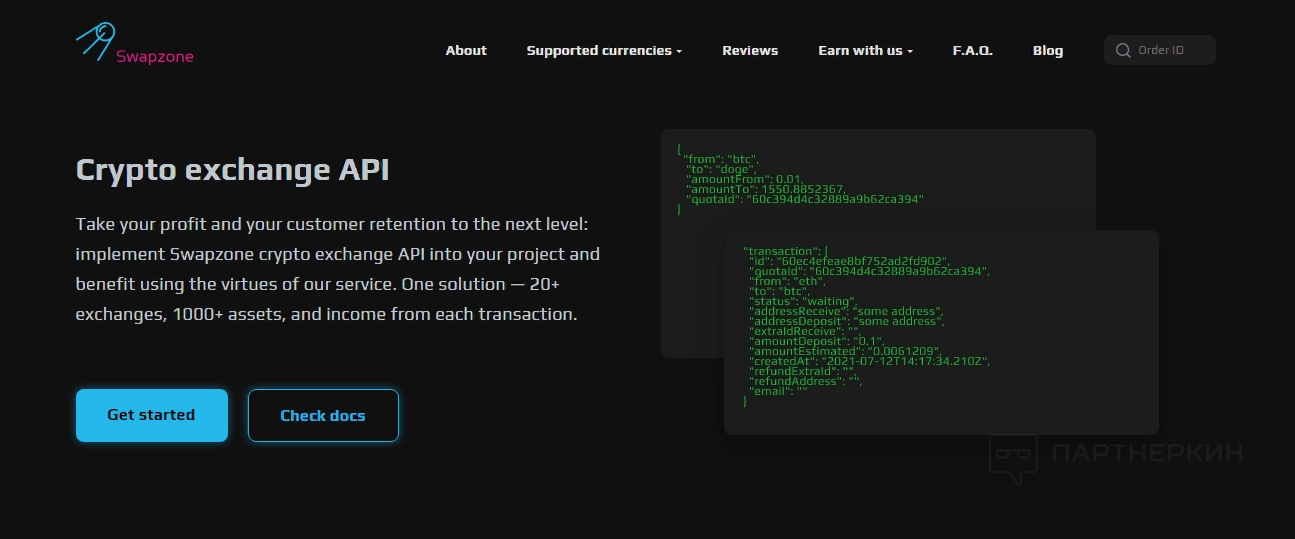Focus the Order ID search field
1295x539 pixels.
tap(1160, 50)
